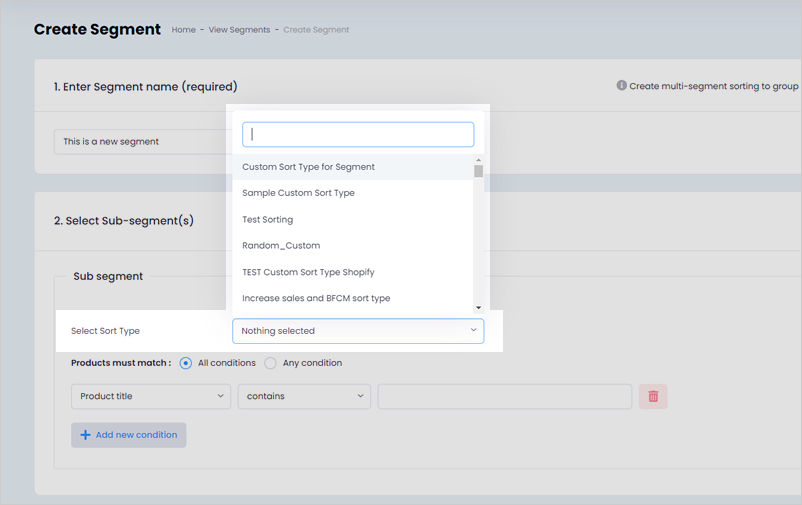Click the condition value text field

[505, 397]
